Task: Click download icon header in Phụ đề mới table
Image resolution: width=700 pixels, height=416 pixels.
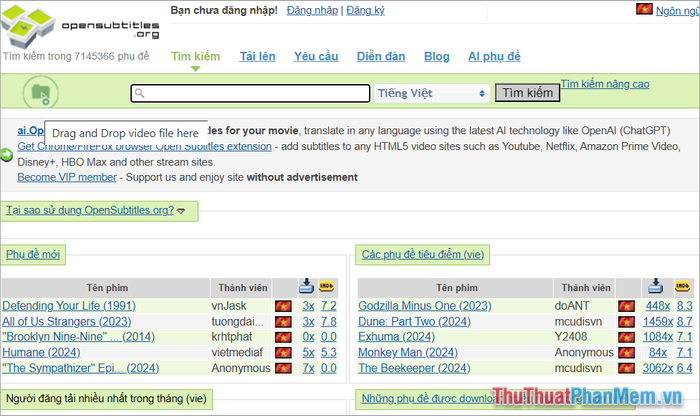Action: (x=308, y=287)
